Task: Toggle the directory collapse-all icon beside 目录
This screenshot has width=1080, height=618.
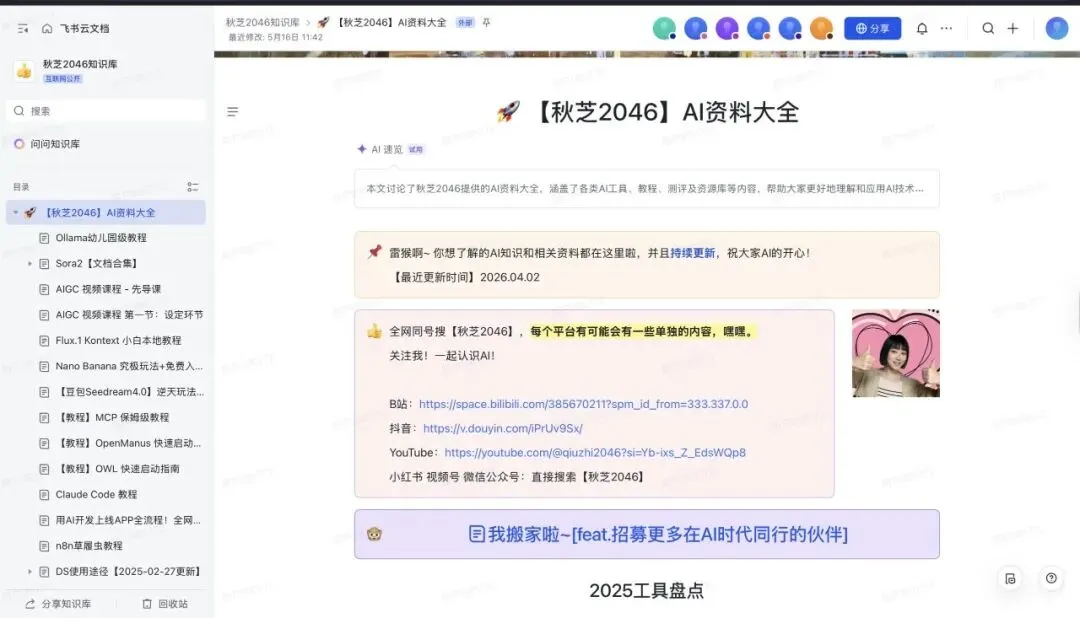Action: pos(193,187)
